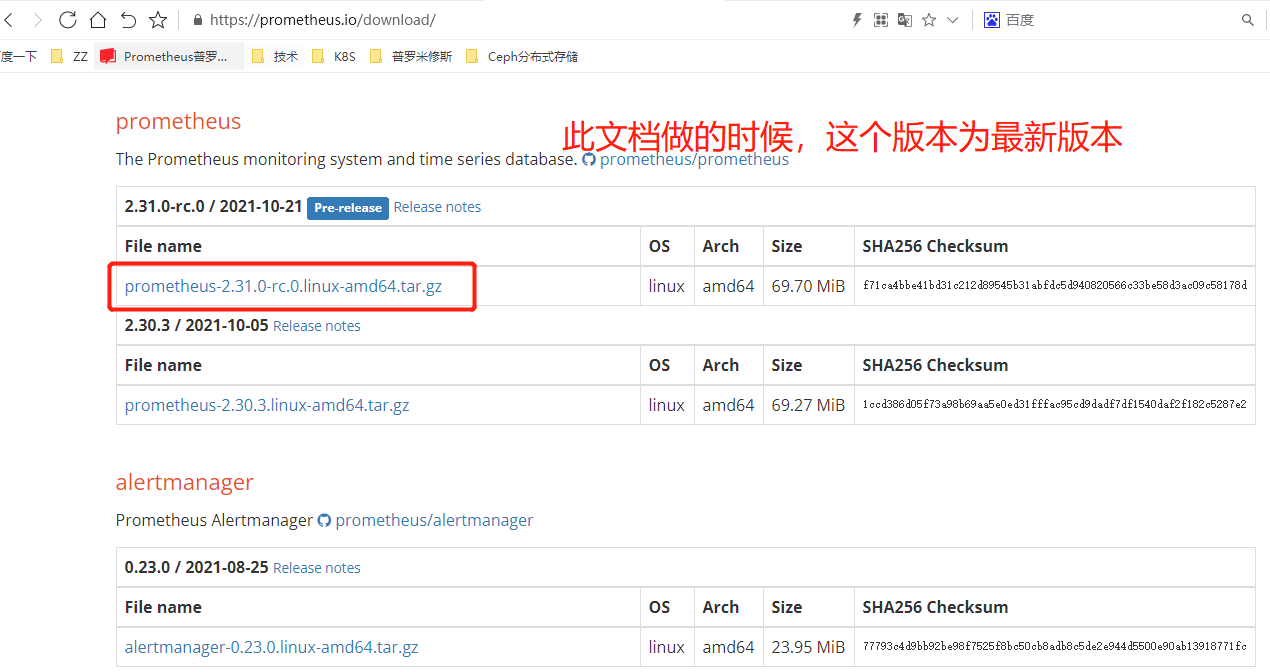
Task: Open the ZZ bookmarks folder
Action: 69,56
